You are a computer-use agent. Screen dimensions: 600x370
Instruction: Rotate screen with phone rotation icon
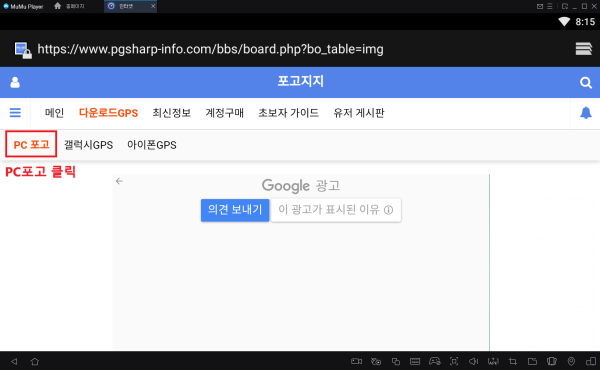(552, 361)
